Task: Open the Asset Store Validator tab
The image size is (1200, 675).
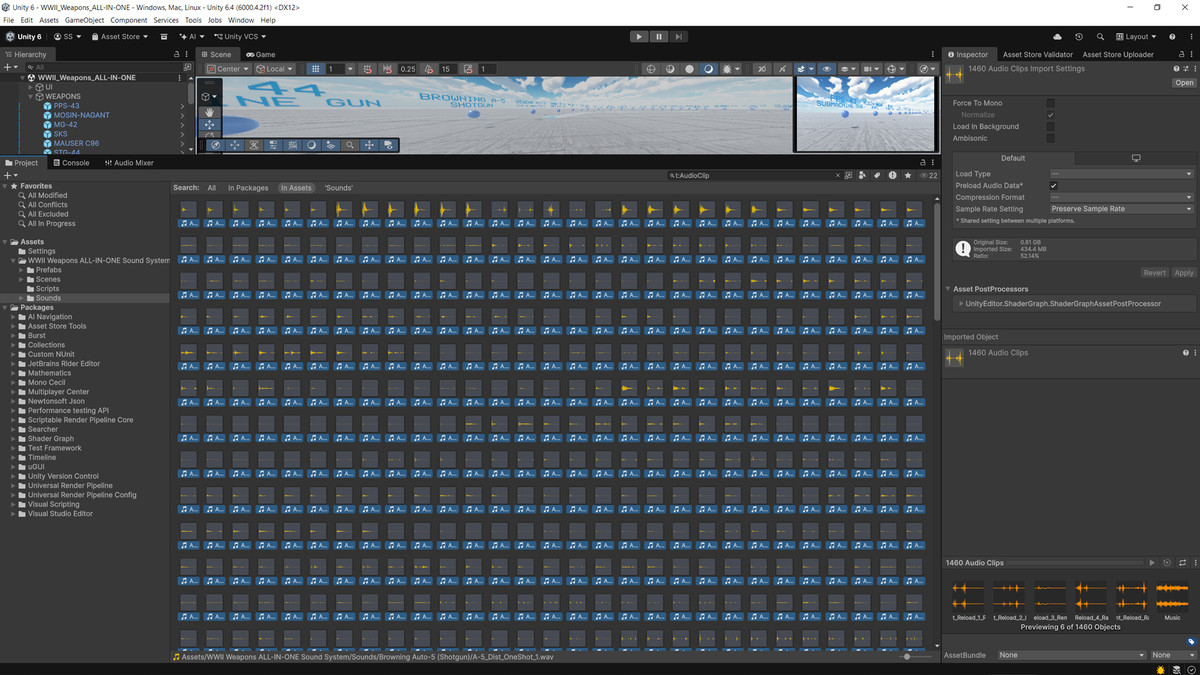Action: click(x=1038, y=55)
